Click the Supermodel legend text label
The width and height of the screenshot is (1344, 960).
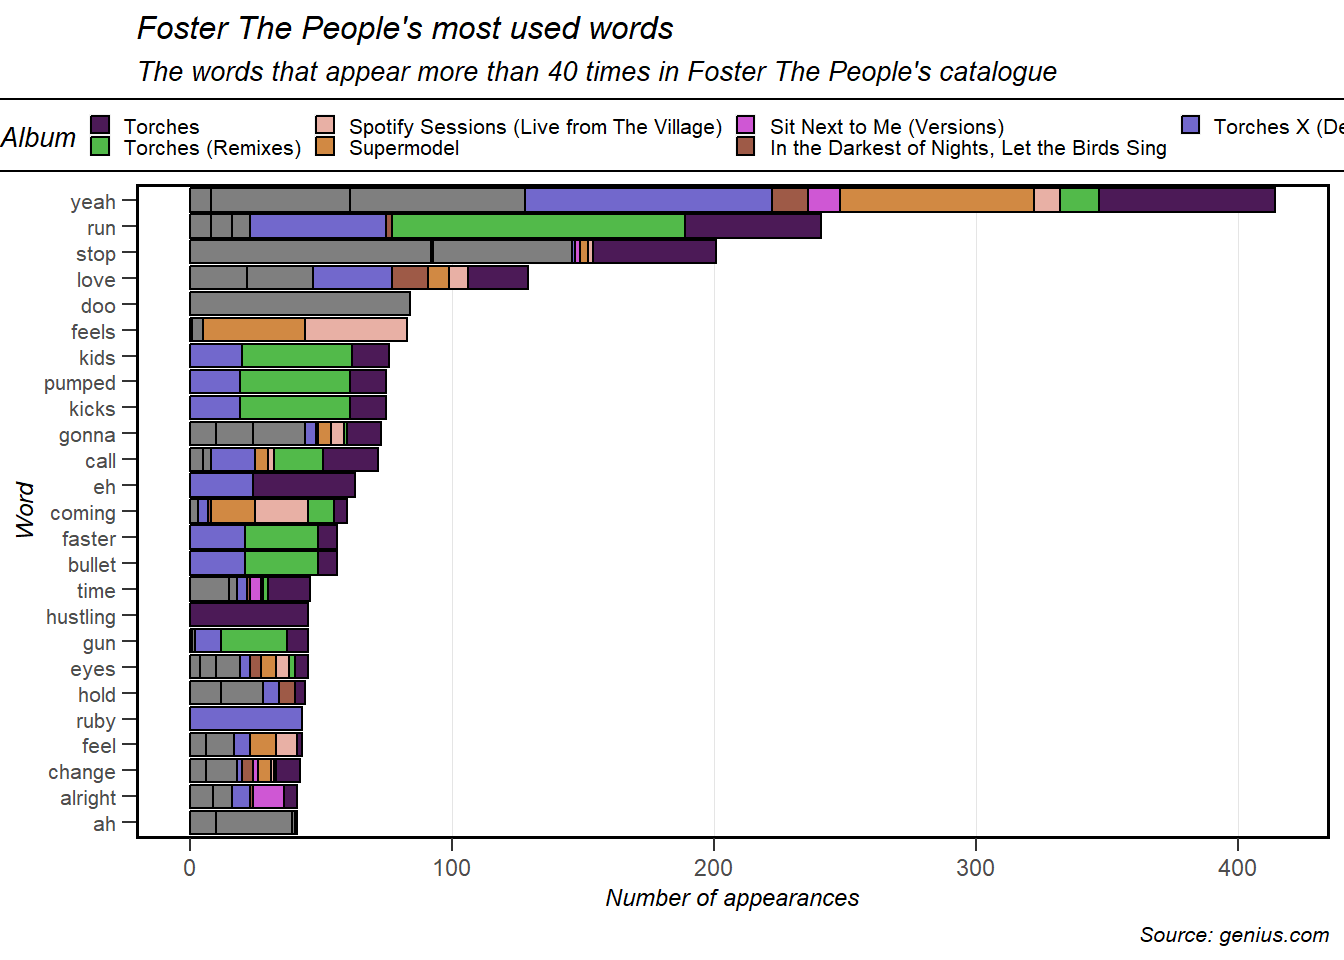tap(404, 148)
